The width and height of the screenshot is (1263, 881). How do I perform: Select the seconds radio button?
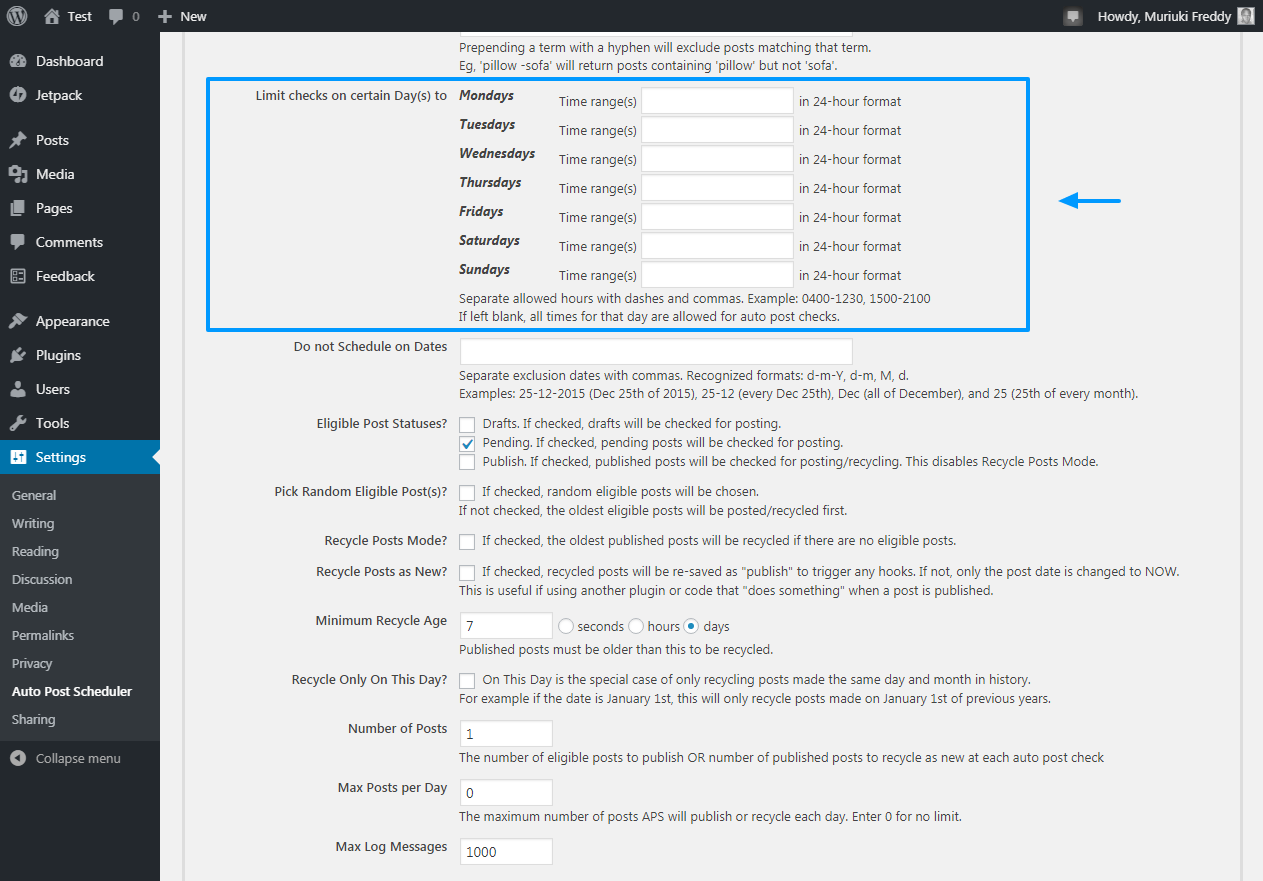coord(566,626)
